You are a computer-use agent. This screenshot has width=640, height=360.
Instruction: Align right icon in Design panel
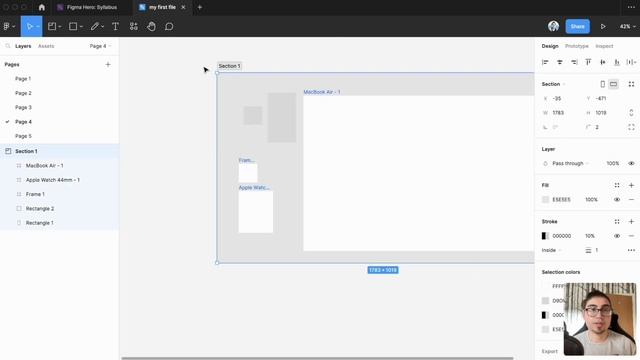(x=574, y=62)
